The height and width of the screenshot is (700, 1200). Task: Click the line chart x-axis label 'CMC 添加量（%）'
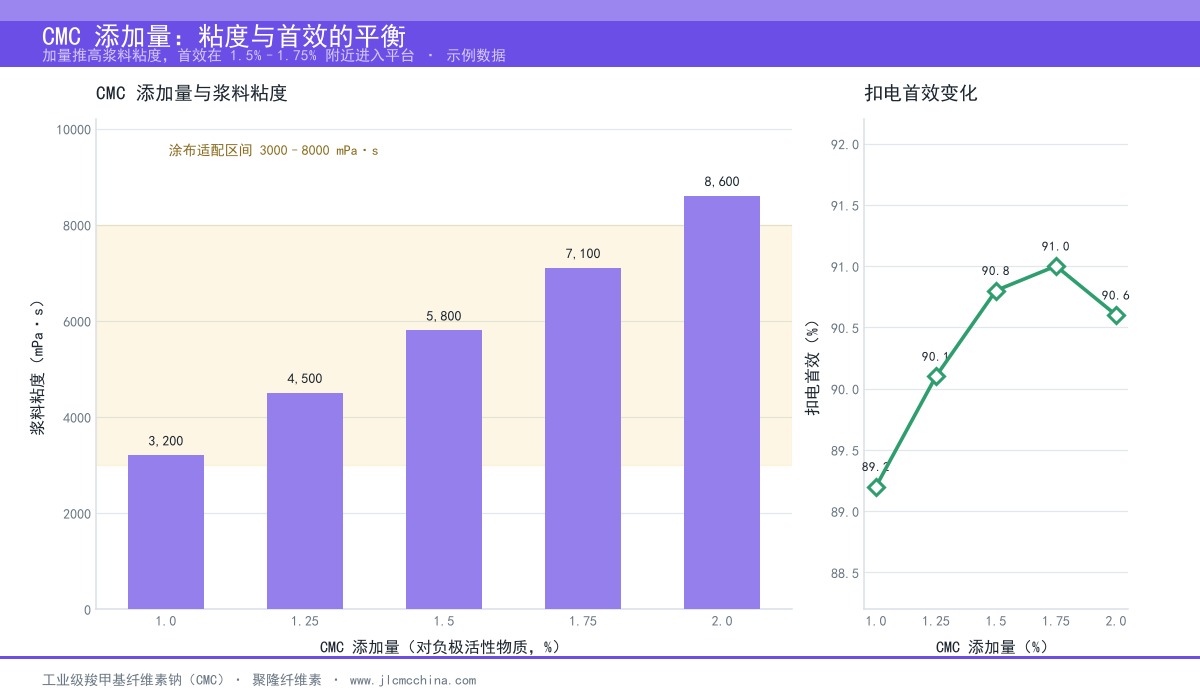(992, 647)
